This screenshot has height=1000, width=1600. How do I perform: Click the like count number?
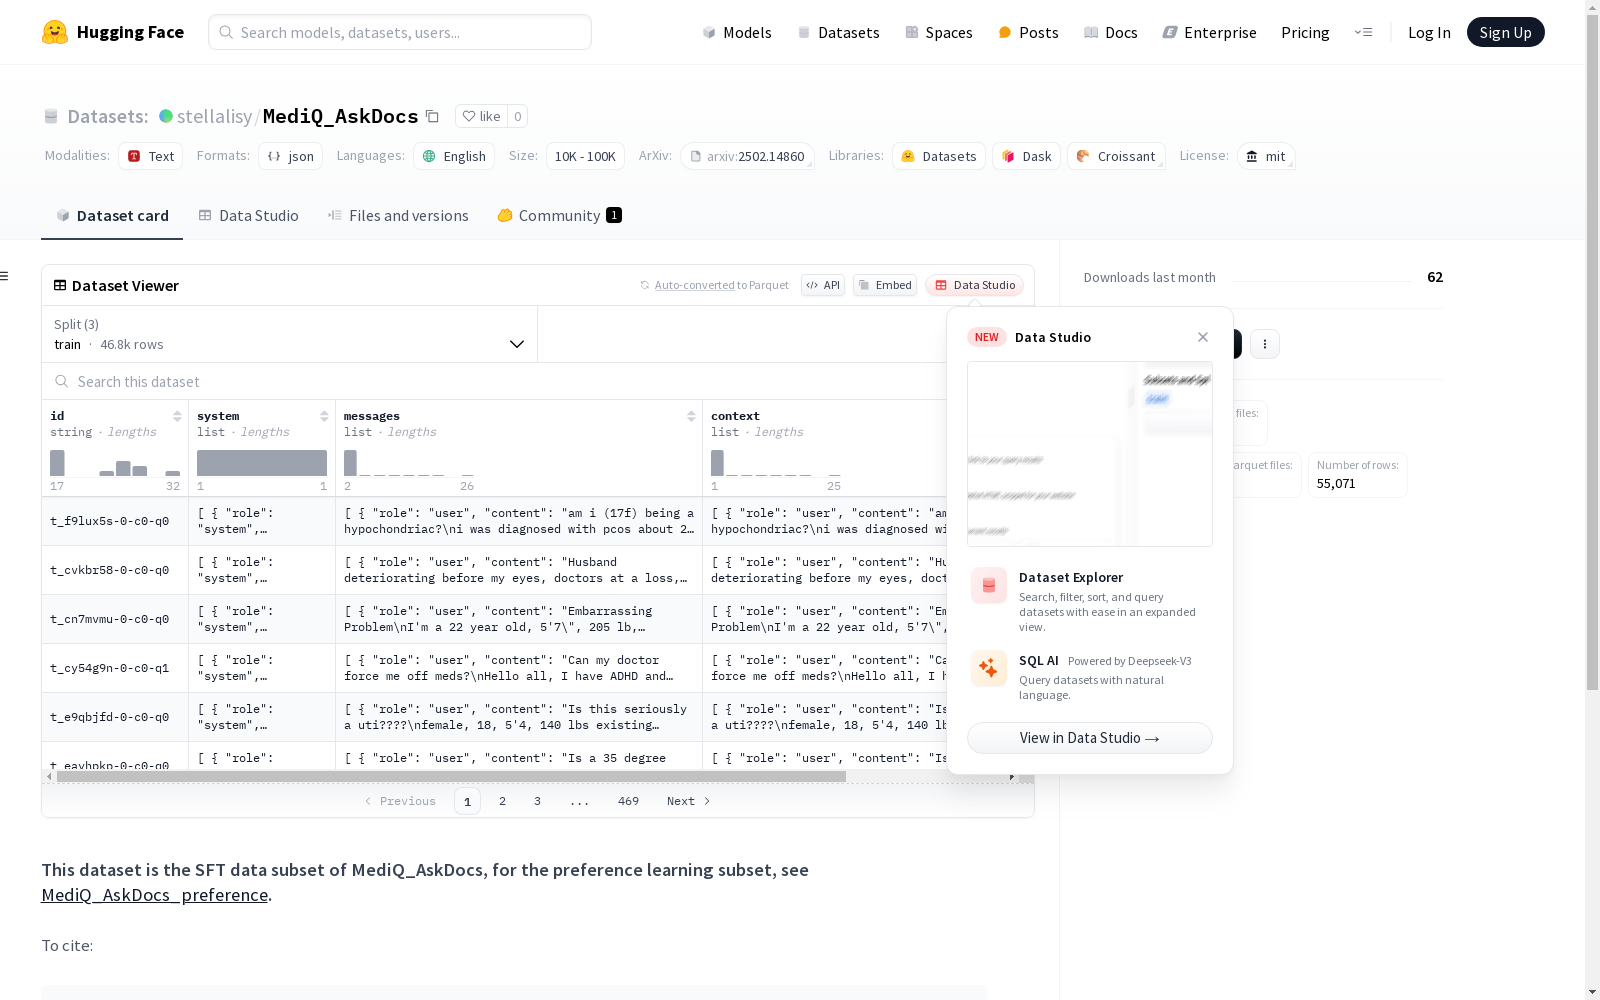tap(517, 116)
